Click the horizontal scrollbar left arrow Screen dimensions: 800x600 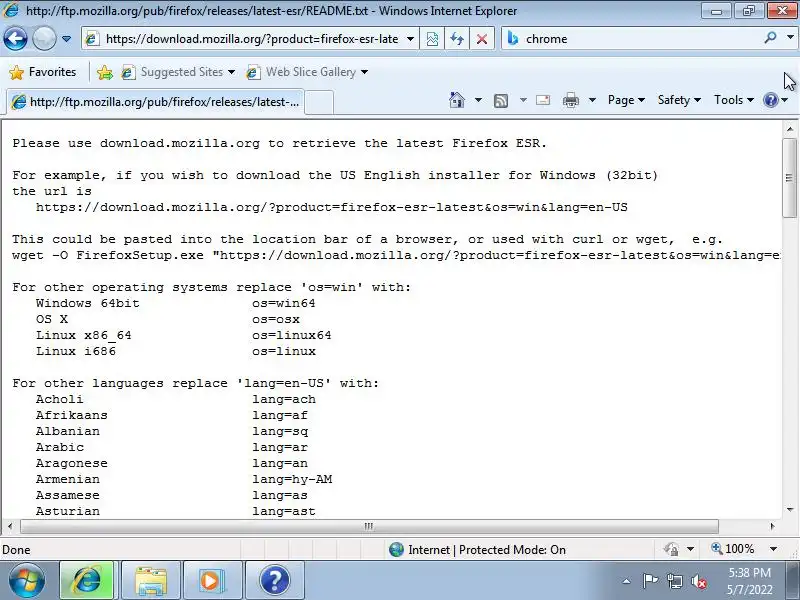pyautogui.click(x=10, y=526)
